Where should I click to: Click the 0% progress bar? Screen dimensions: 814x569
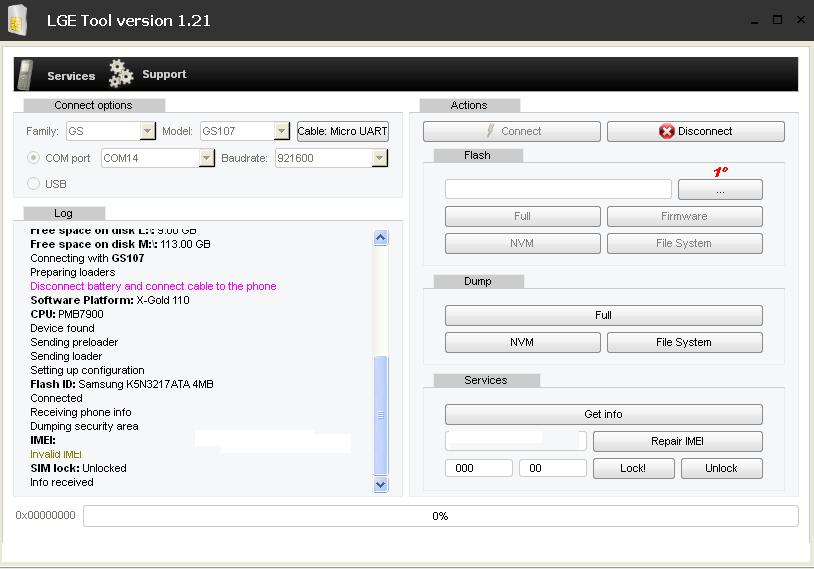tap(440, 516)
